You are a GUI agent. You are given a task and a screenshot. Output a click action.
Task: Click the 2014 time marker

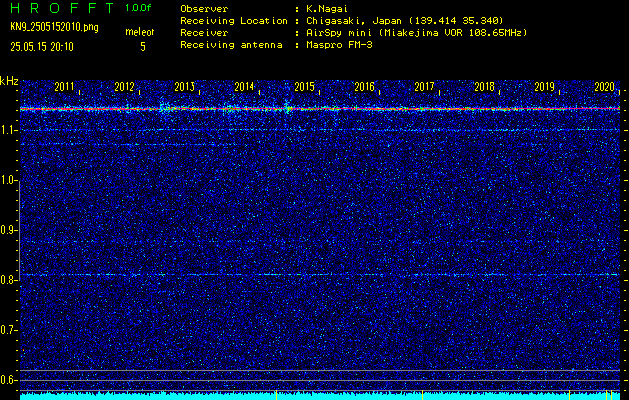[244, 87]
